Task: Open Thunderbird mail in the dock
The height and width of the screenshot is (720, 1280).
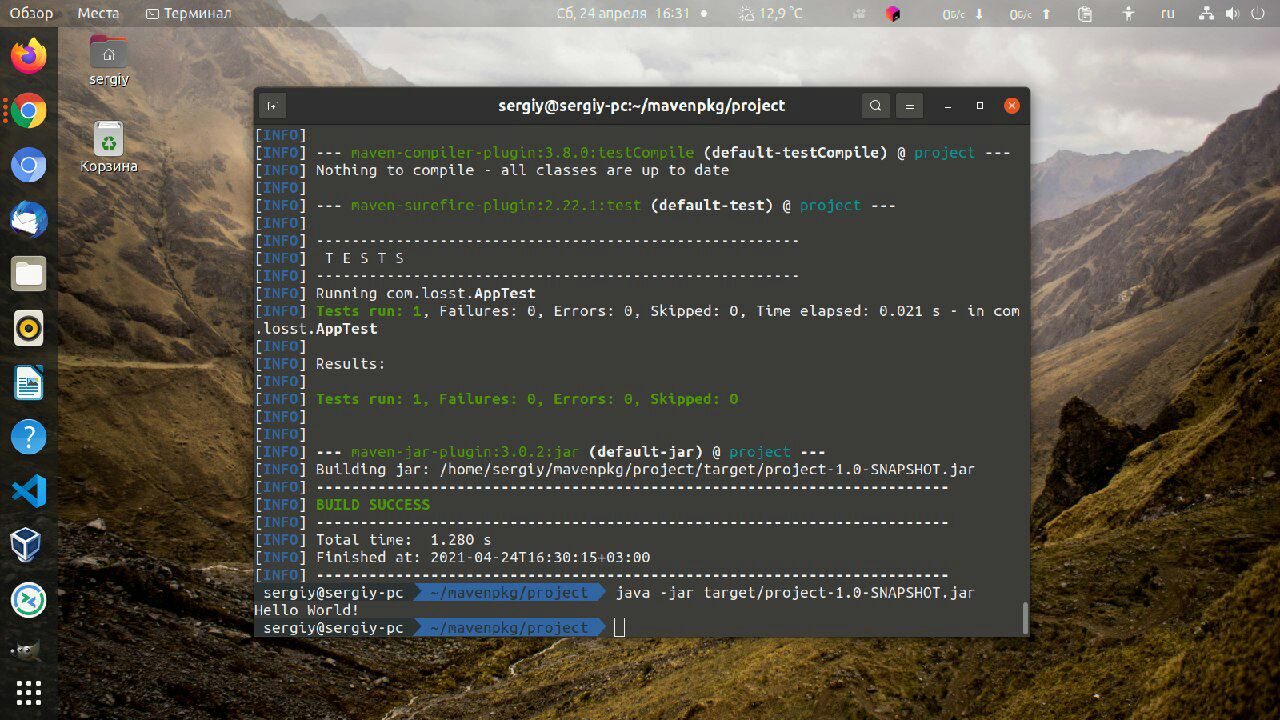Action: pyautogui.click(x=29, y=219)
